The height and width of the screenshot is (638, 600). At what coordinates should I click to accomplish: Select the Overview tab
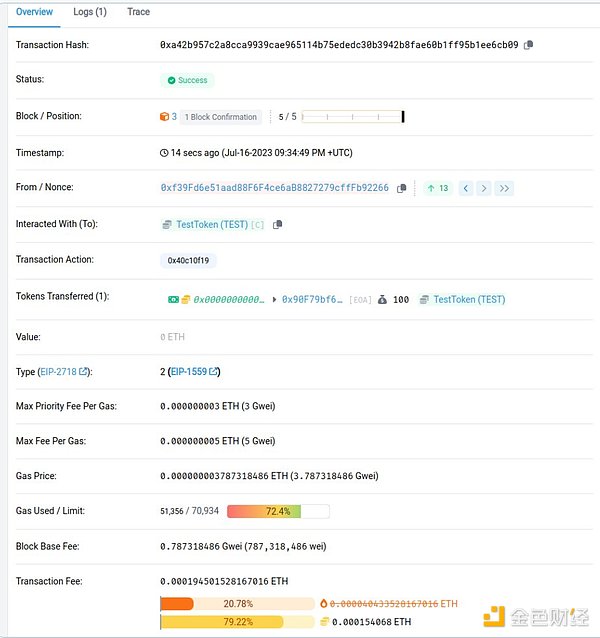click(x=35, y=12)
